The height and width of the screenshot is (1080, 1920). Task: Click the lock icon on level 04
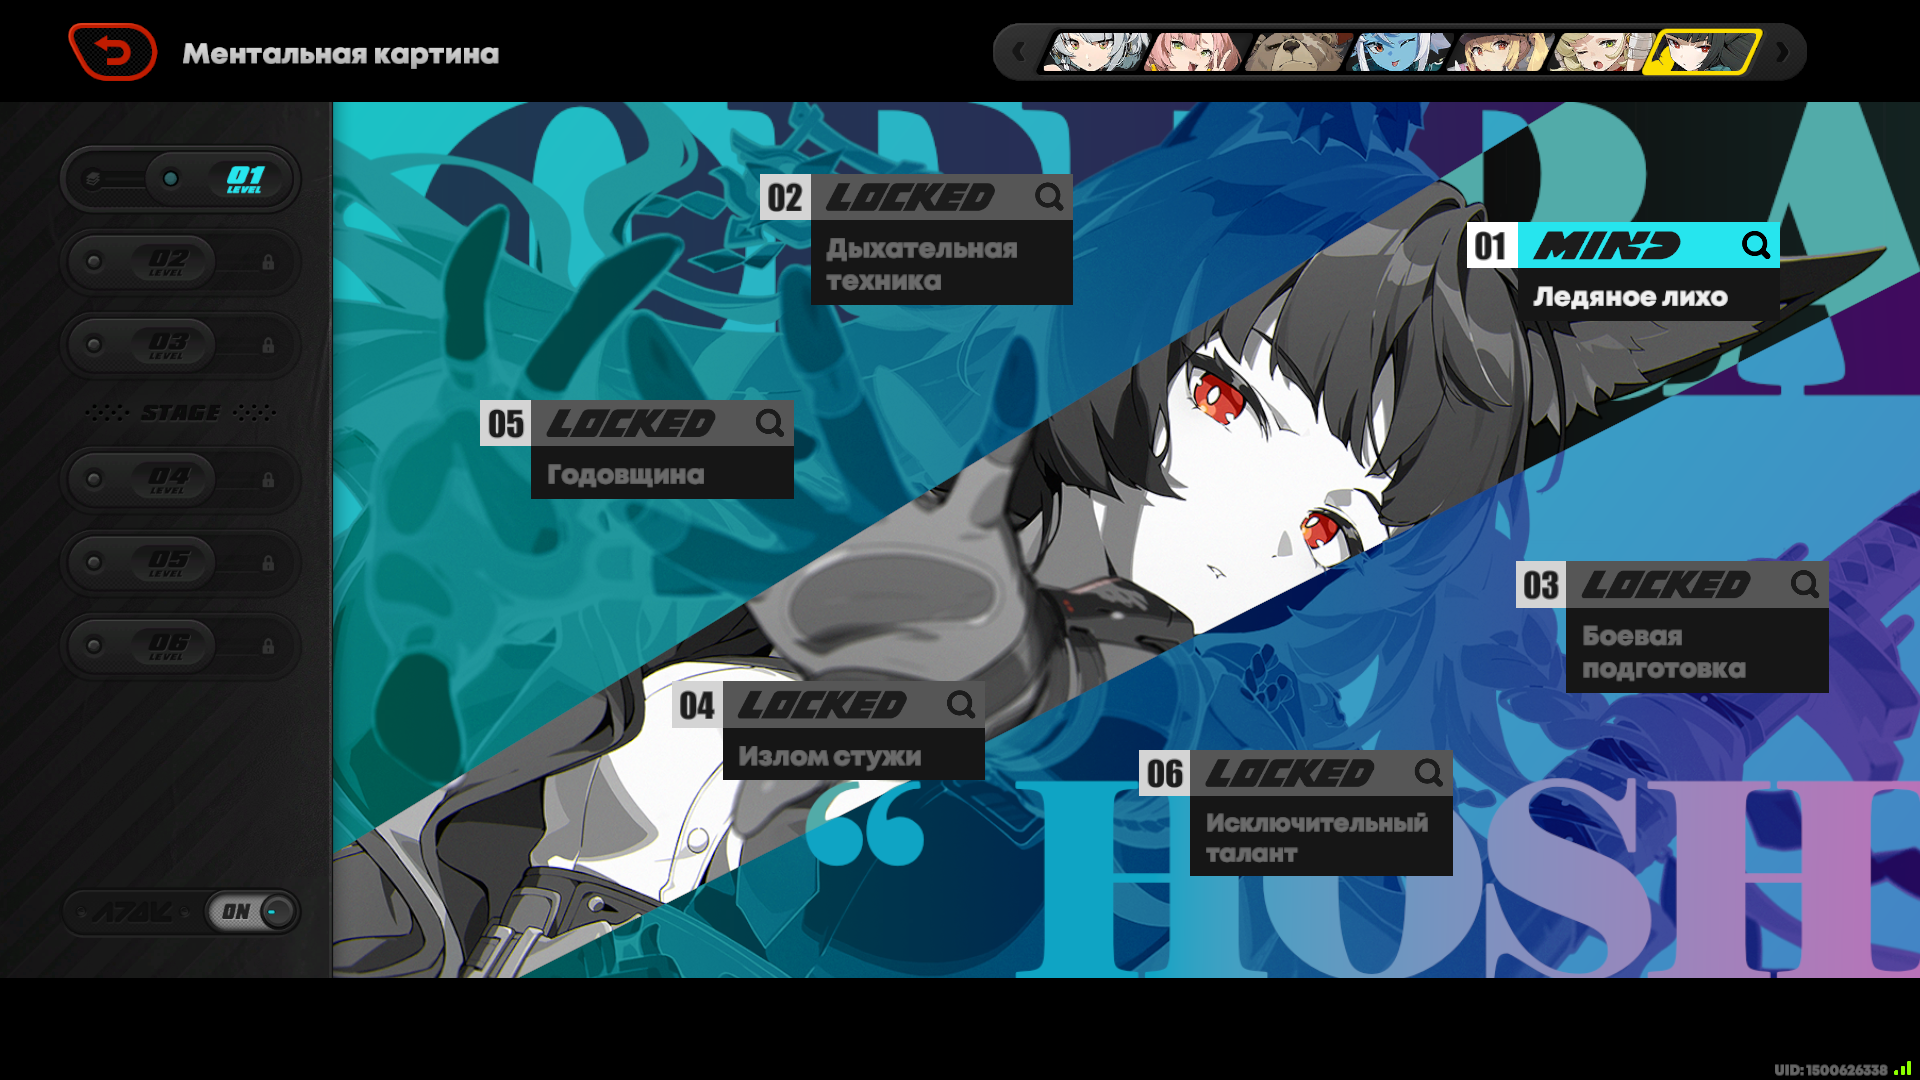click(268, 480)
